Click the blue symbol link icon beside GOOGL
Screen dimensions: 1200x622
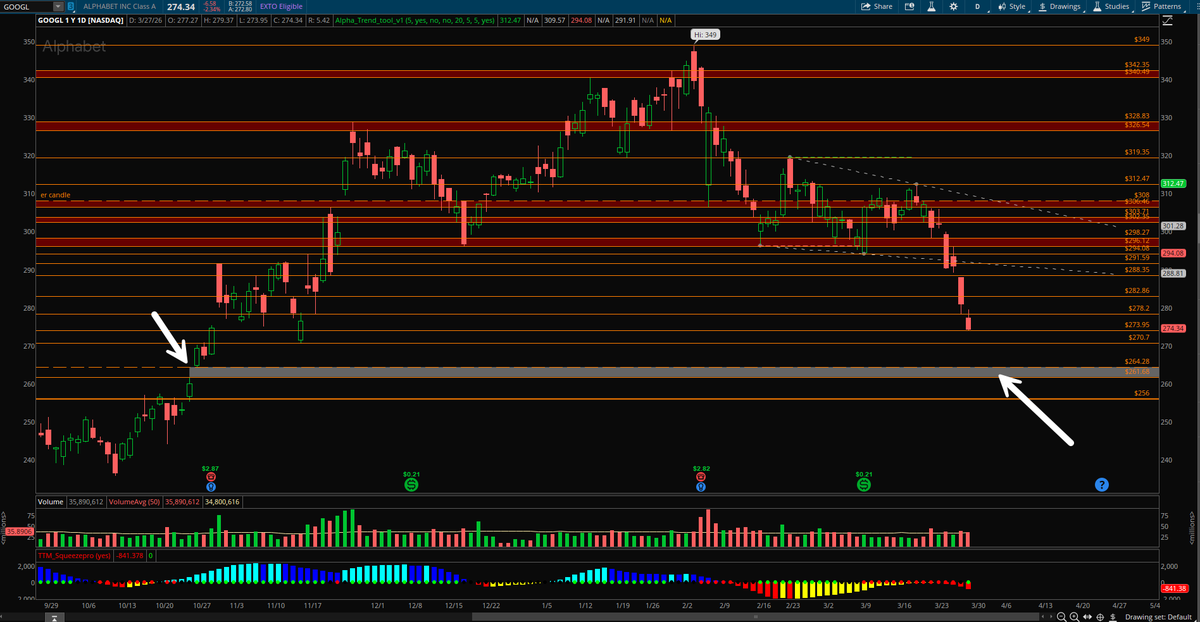[70, 7]
